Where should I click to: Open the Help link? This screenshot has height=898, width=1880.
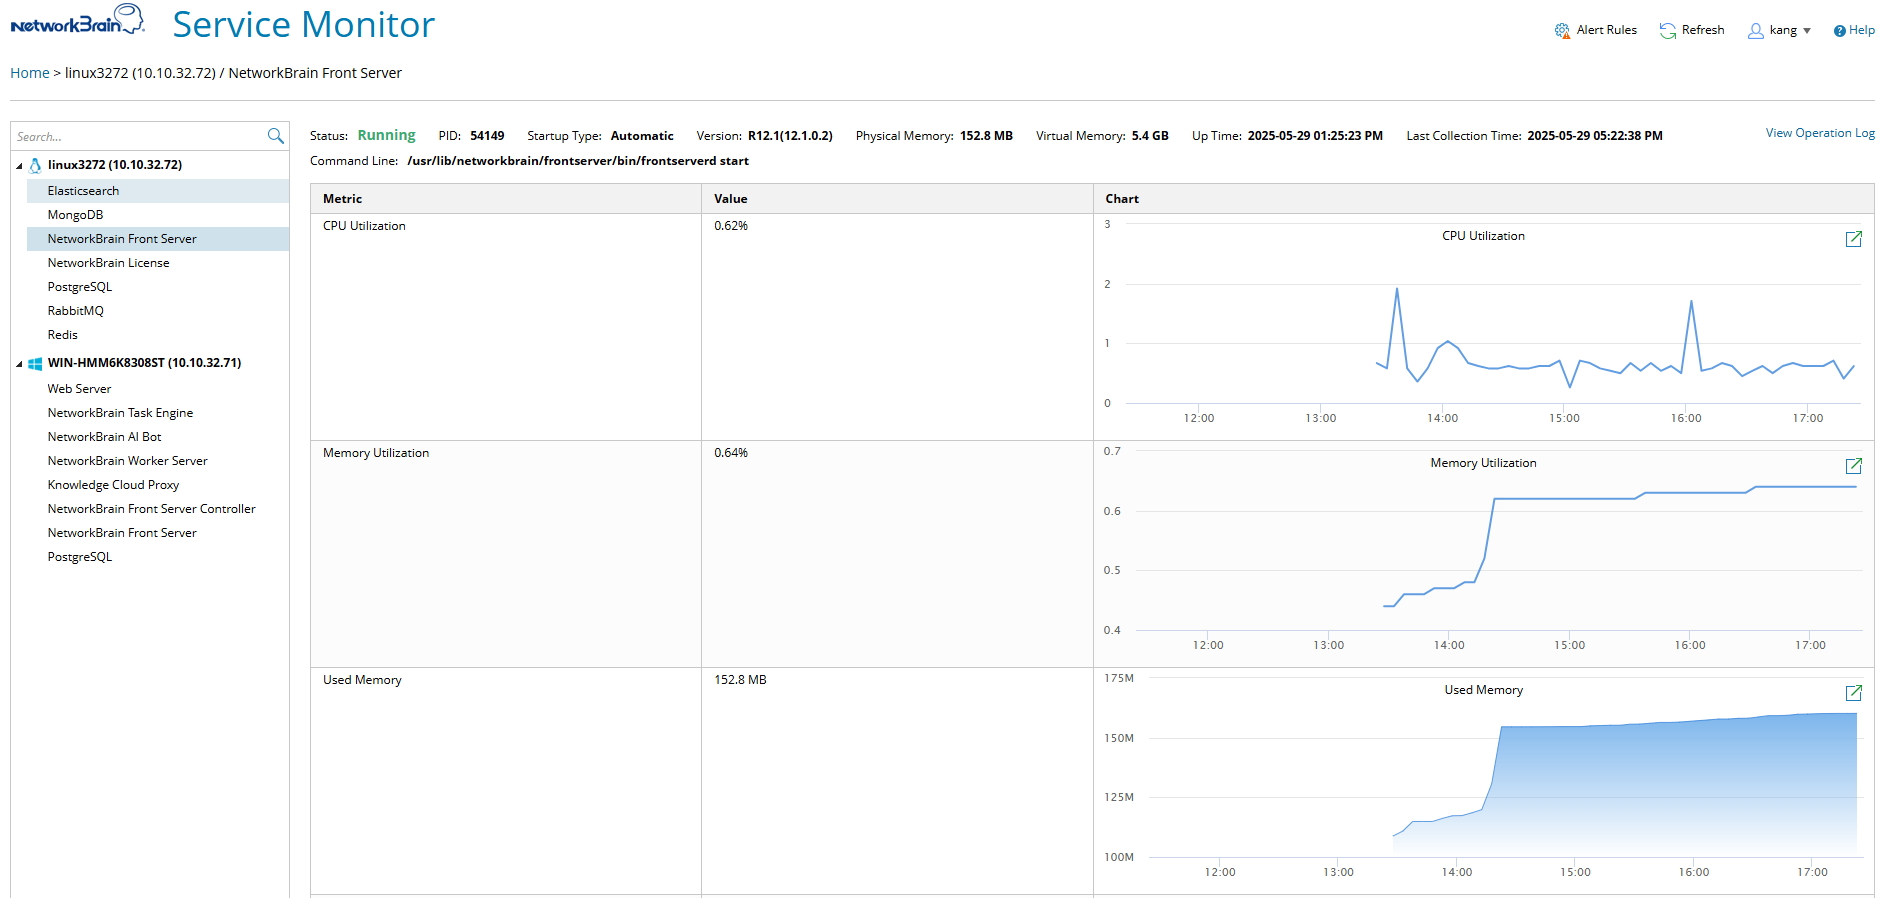click(x=1861, y=30)
